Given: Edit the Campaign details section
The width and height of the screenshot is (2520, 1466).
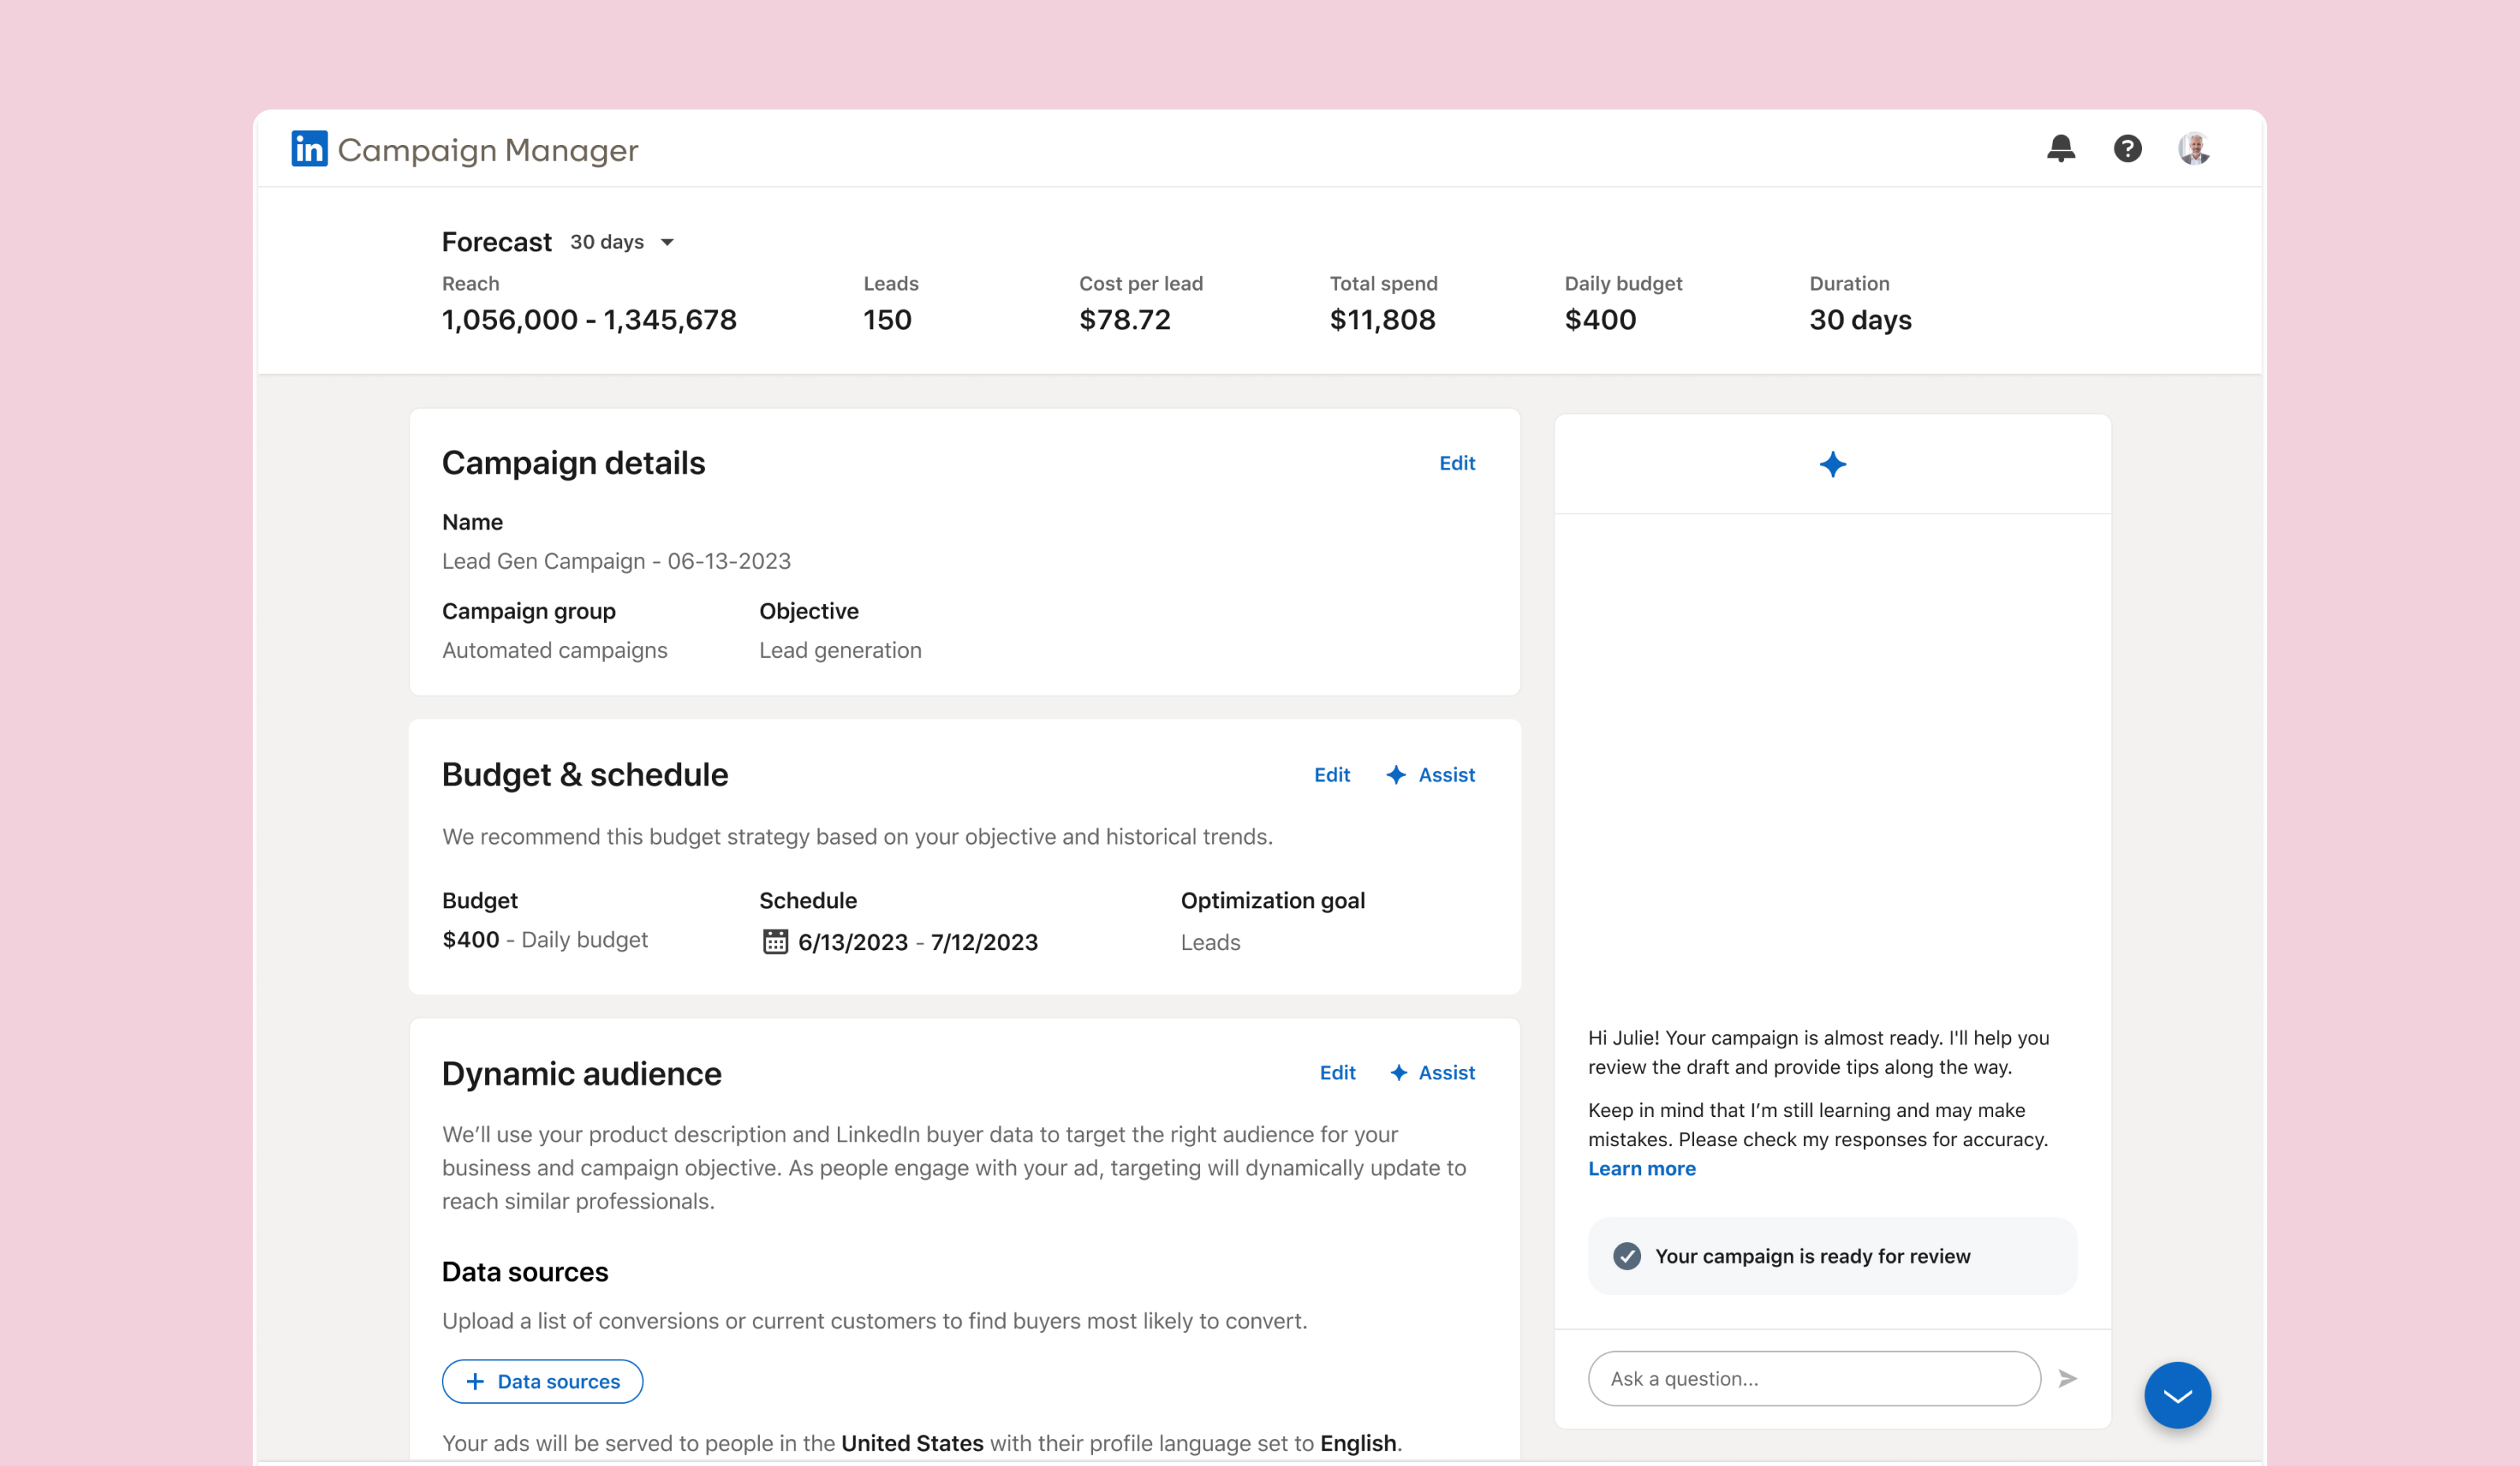Looking at the screenshot, I should click(1456, 463).
